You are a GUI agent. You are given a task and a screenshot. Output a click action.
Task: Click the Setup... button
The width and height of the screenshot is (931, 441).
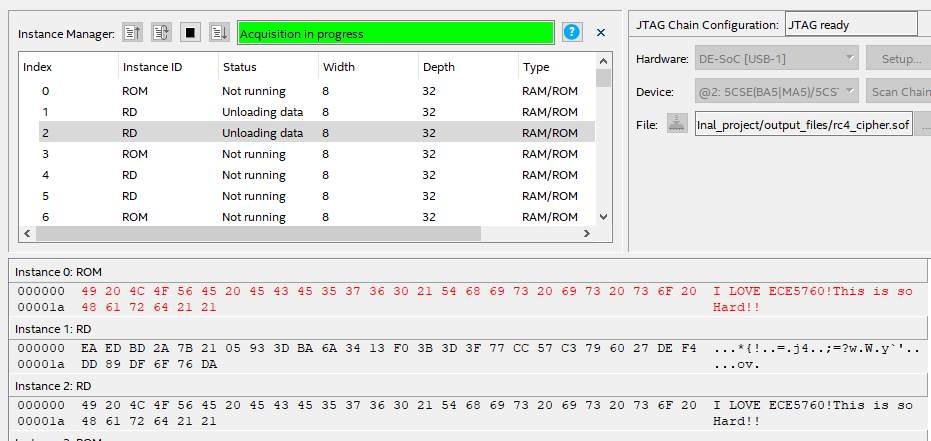(901, 59)
